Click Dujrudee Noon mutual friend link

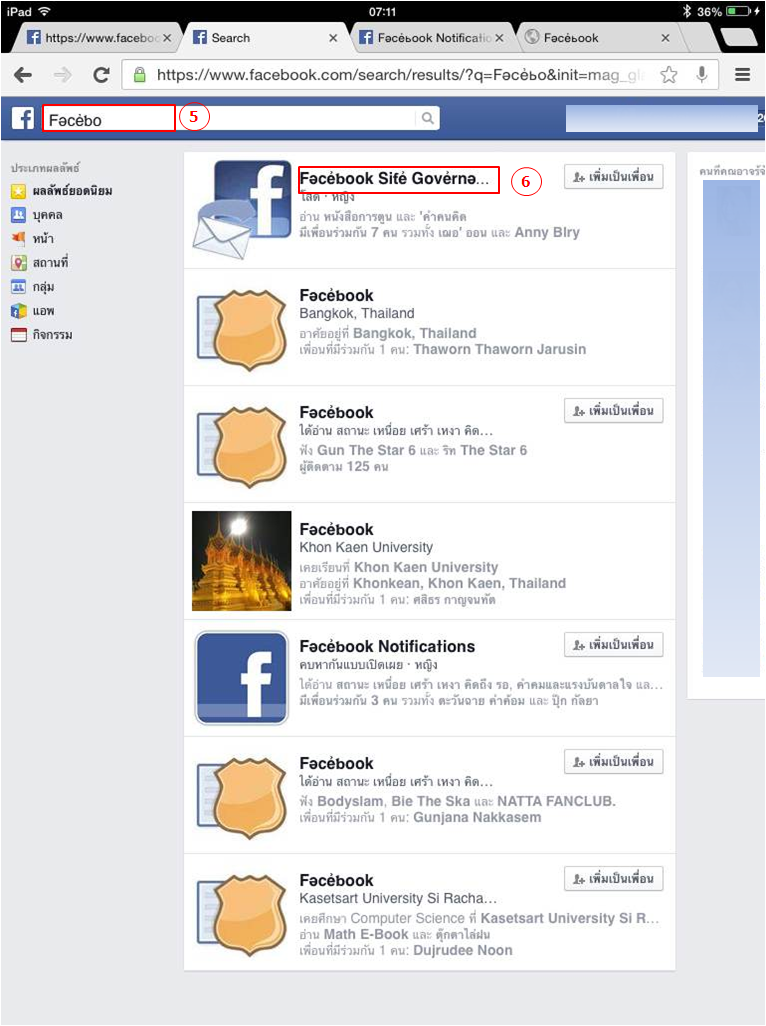(x=462, y=951)
